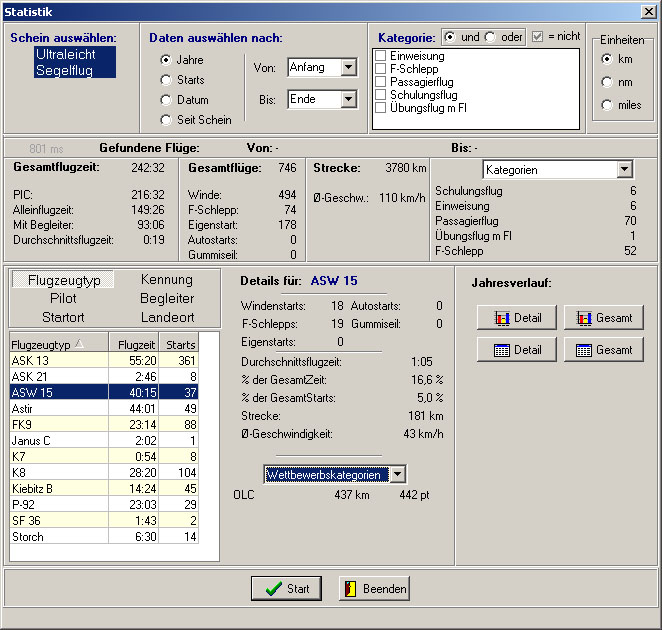Screen dimensions: 662x630
Task: Check the Einweisung category checkbox
Action: coord(380,56)
